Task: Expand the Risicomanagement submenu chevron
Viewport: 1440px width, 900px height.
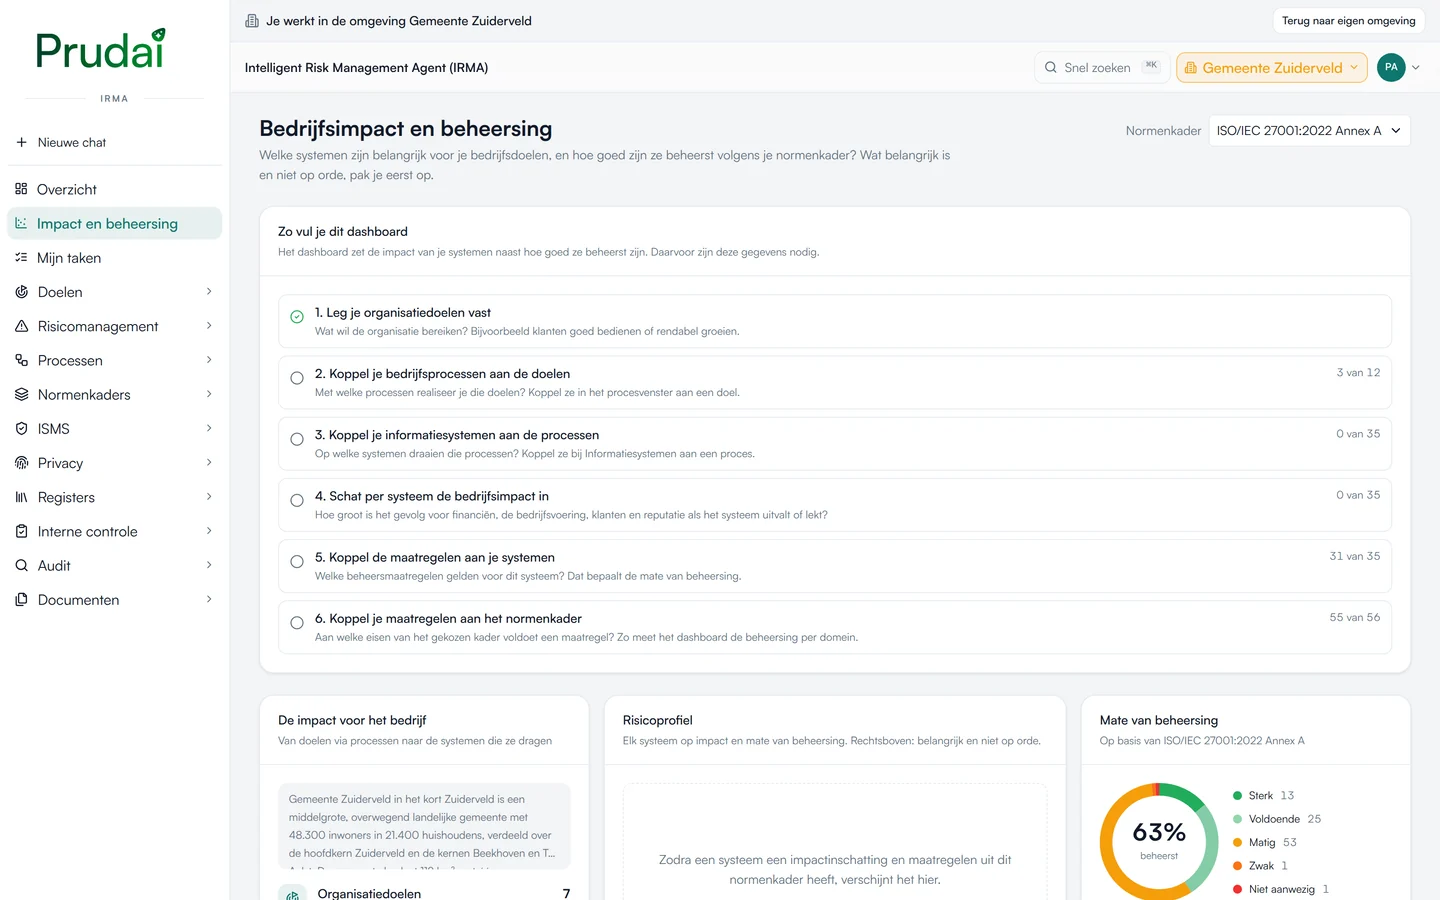Action: click(209, 326)
